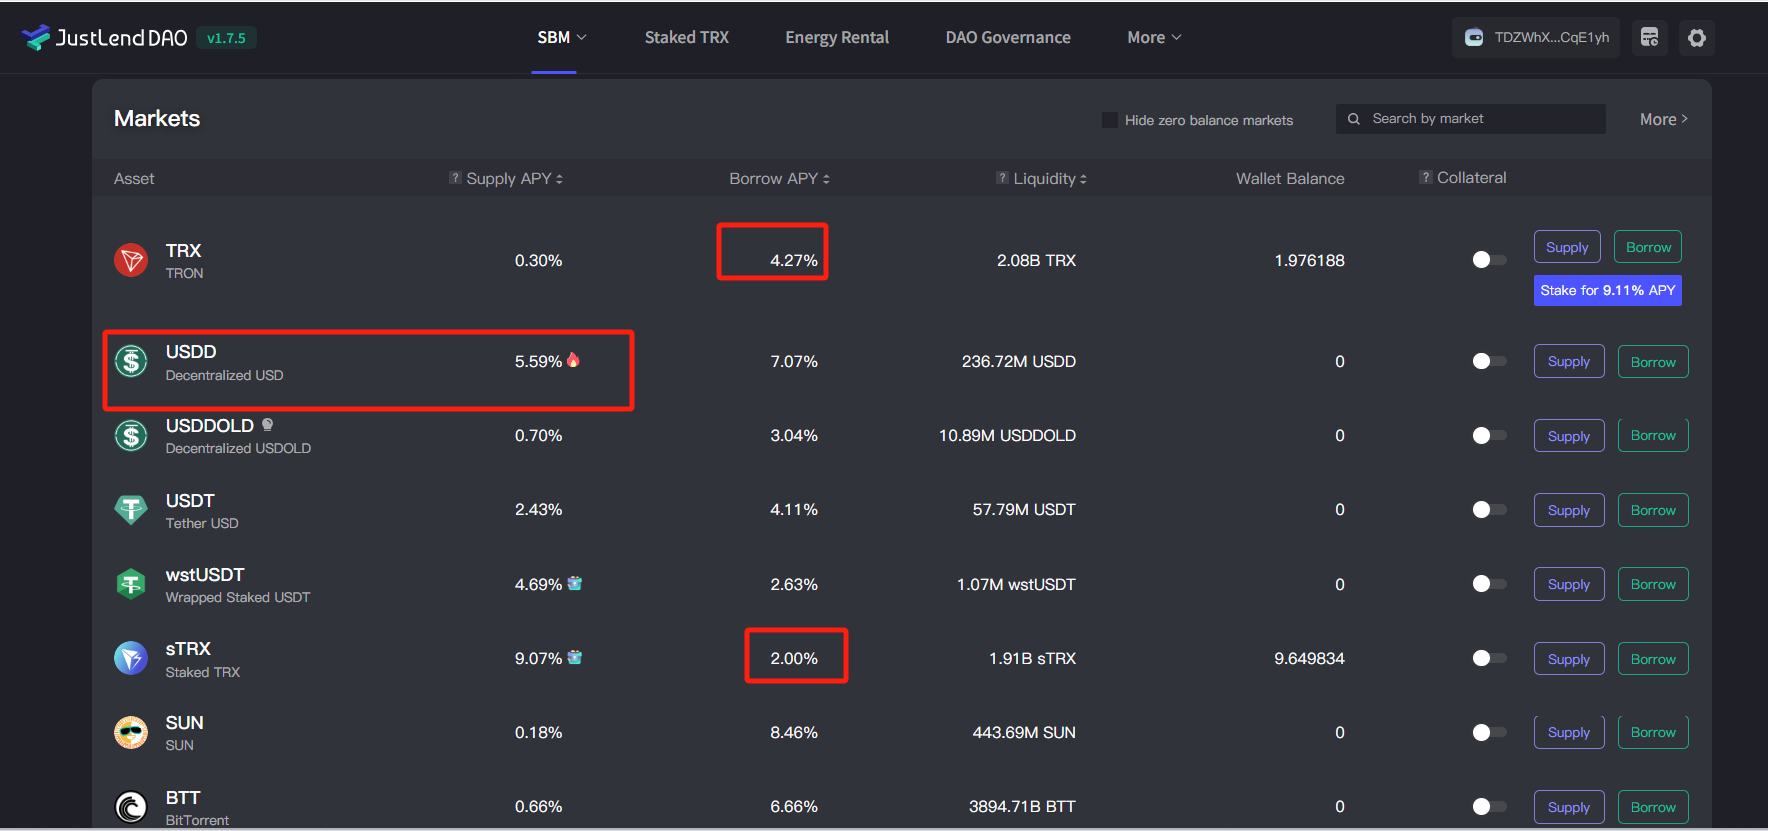Go to DAO Governance tab
The height and width of the screenshot is (831, 1768).
click(1007, 38)
